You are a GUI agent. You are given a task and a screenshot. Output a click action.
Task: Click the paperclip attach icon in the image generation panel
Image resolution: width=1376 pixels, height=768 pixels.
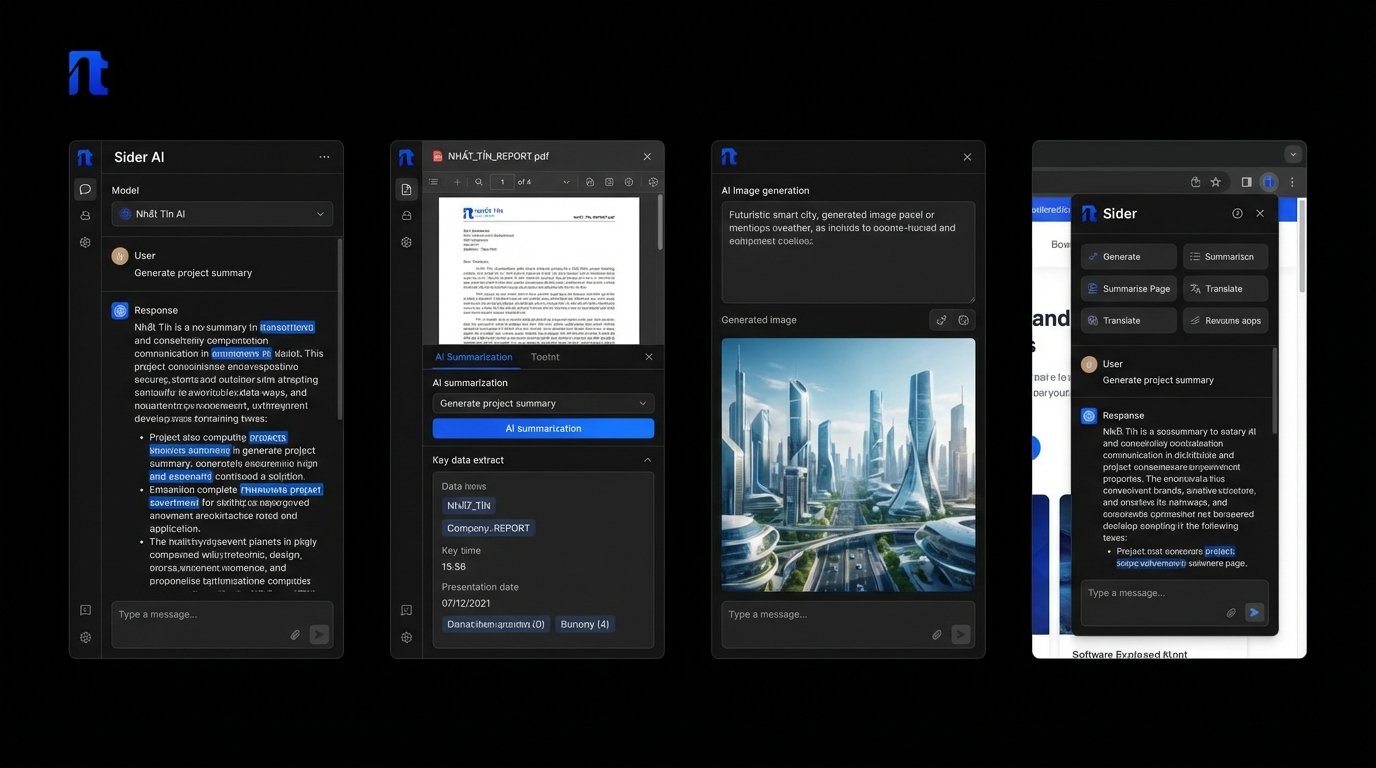tap(936, 634)
